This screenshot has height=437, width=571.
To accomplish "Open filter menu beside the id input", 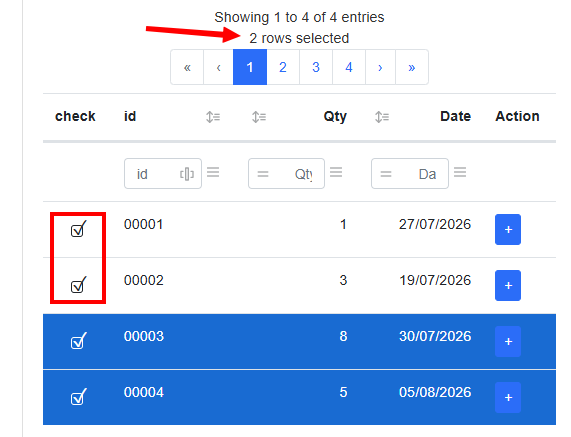I will 213,172.
